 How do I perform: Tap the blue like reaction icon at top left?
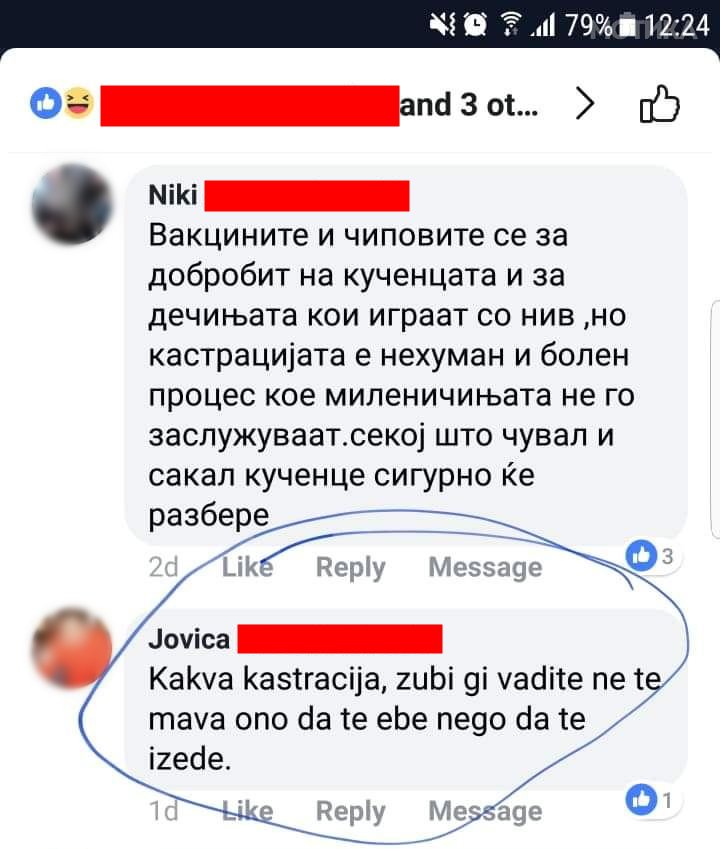(46, 103)
